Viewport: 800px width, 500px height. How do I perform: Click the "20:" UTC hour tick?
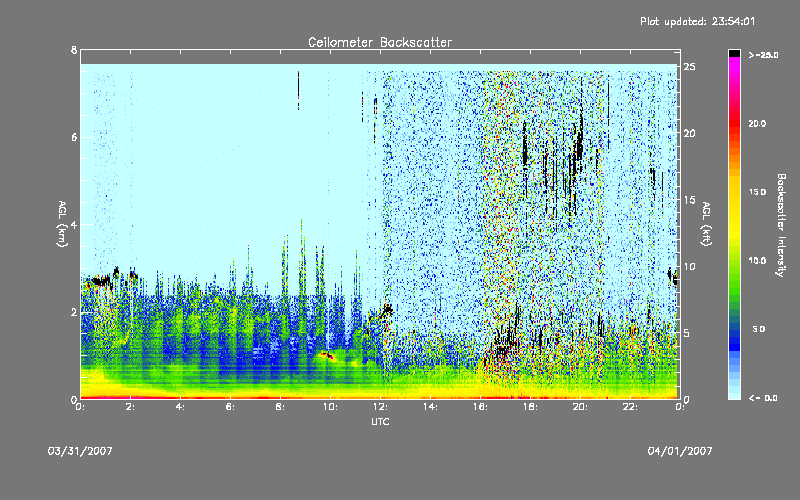tap(580, 407)
